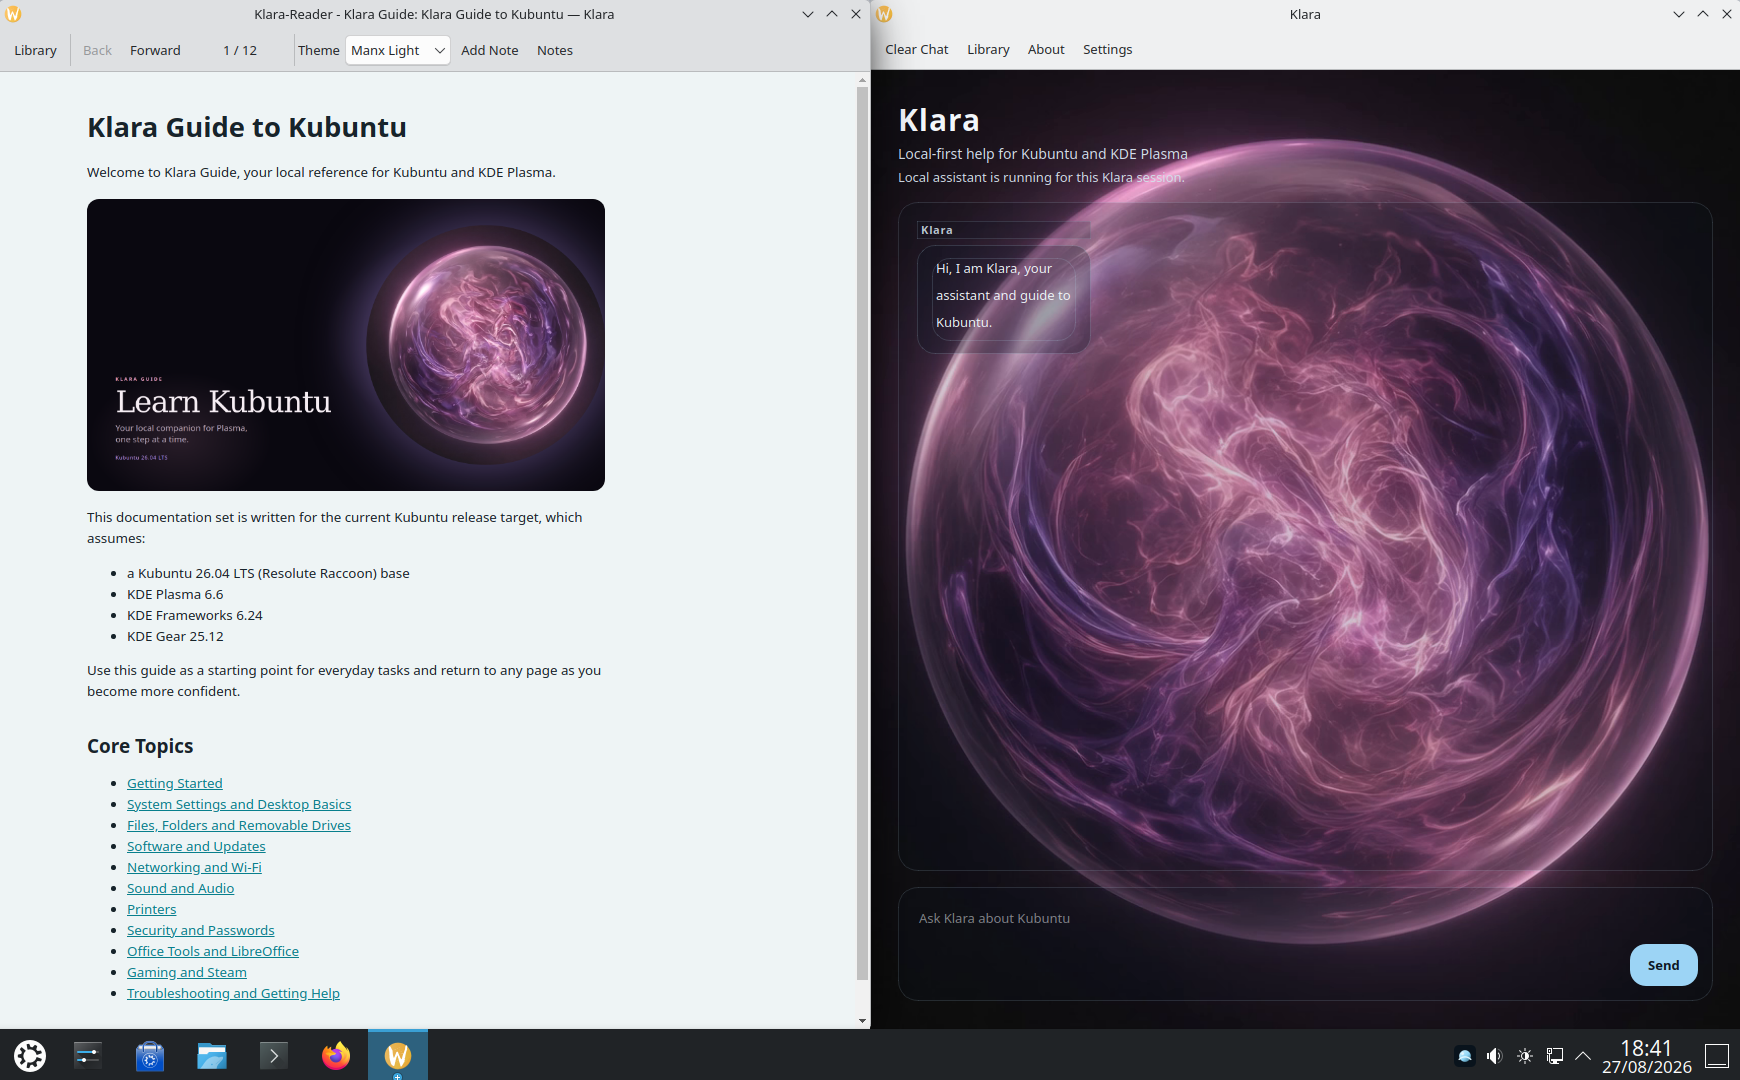Screen dimensions: 1740x1080
Task: Click the clock showing 18:41
Action: 1646,1048
